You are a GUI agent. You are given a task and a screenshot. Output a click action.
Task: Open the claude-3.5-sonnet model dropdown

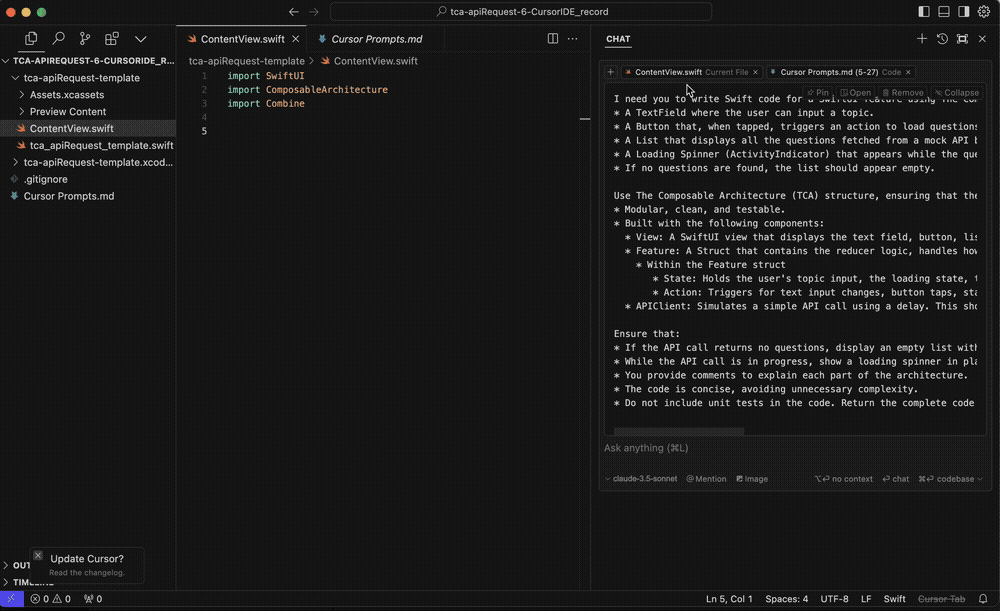(641, 479)
